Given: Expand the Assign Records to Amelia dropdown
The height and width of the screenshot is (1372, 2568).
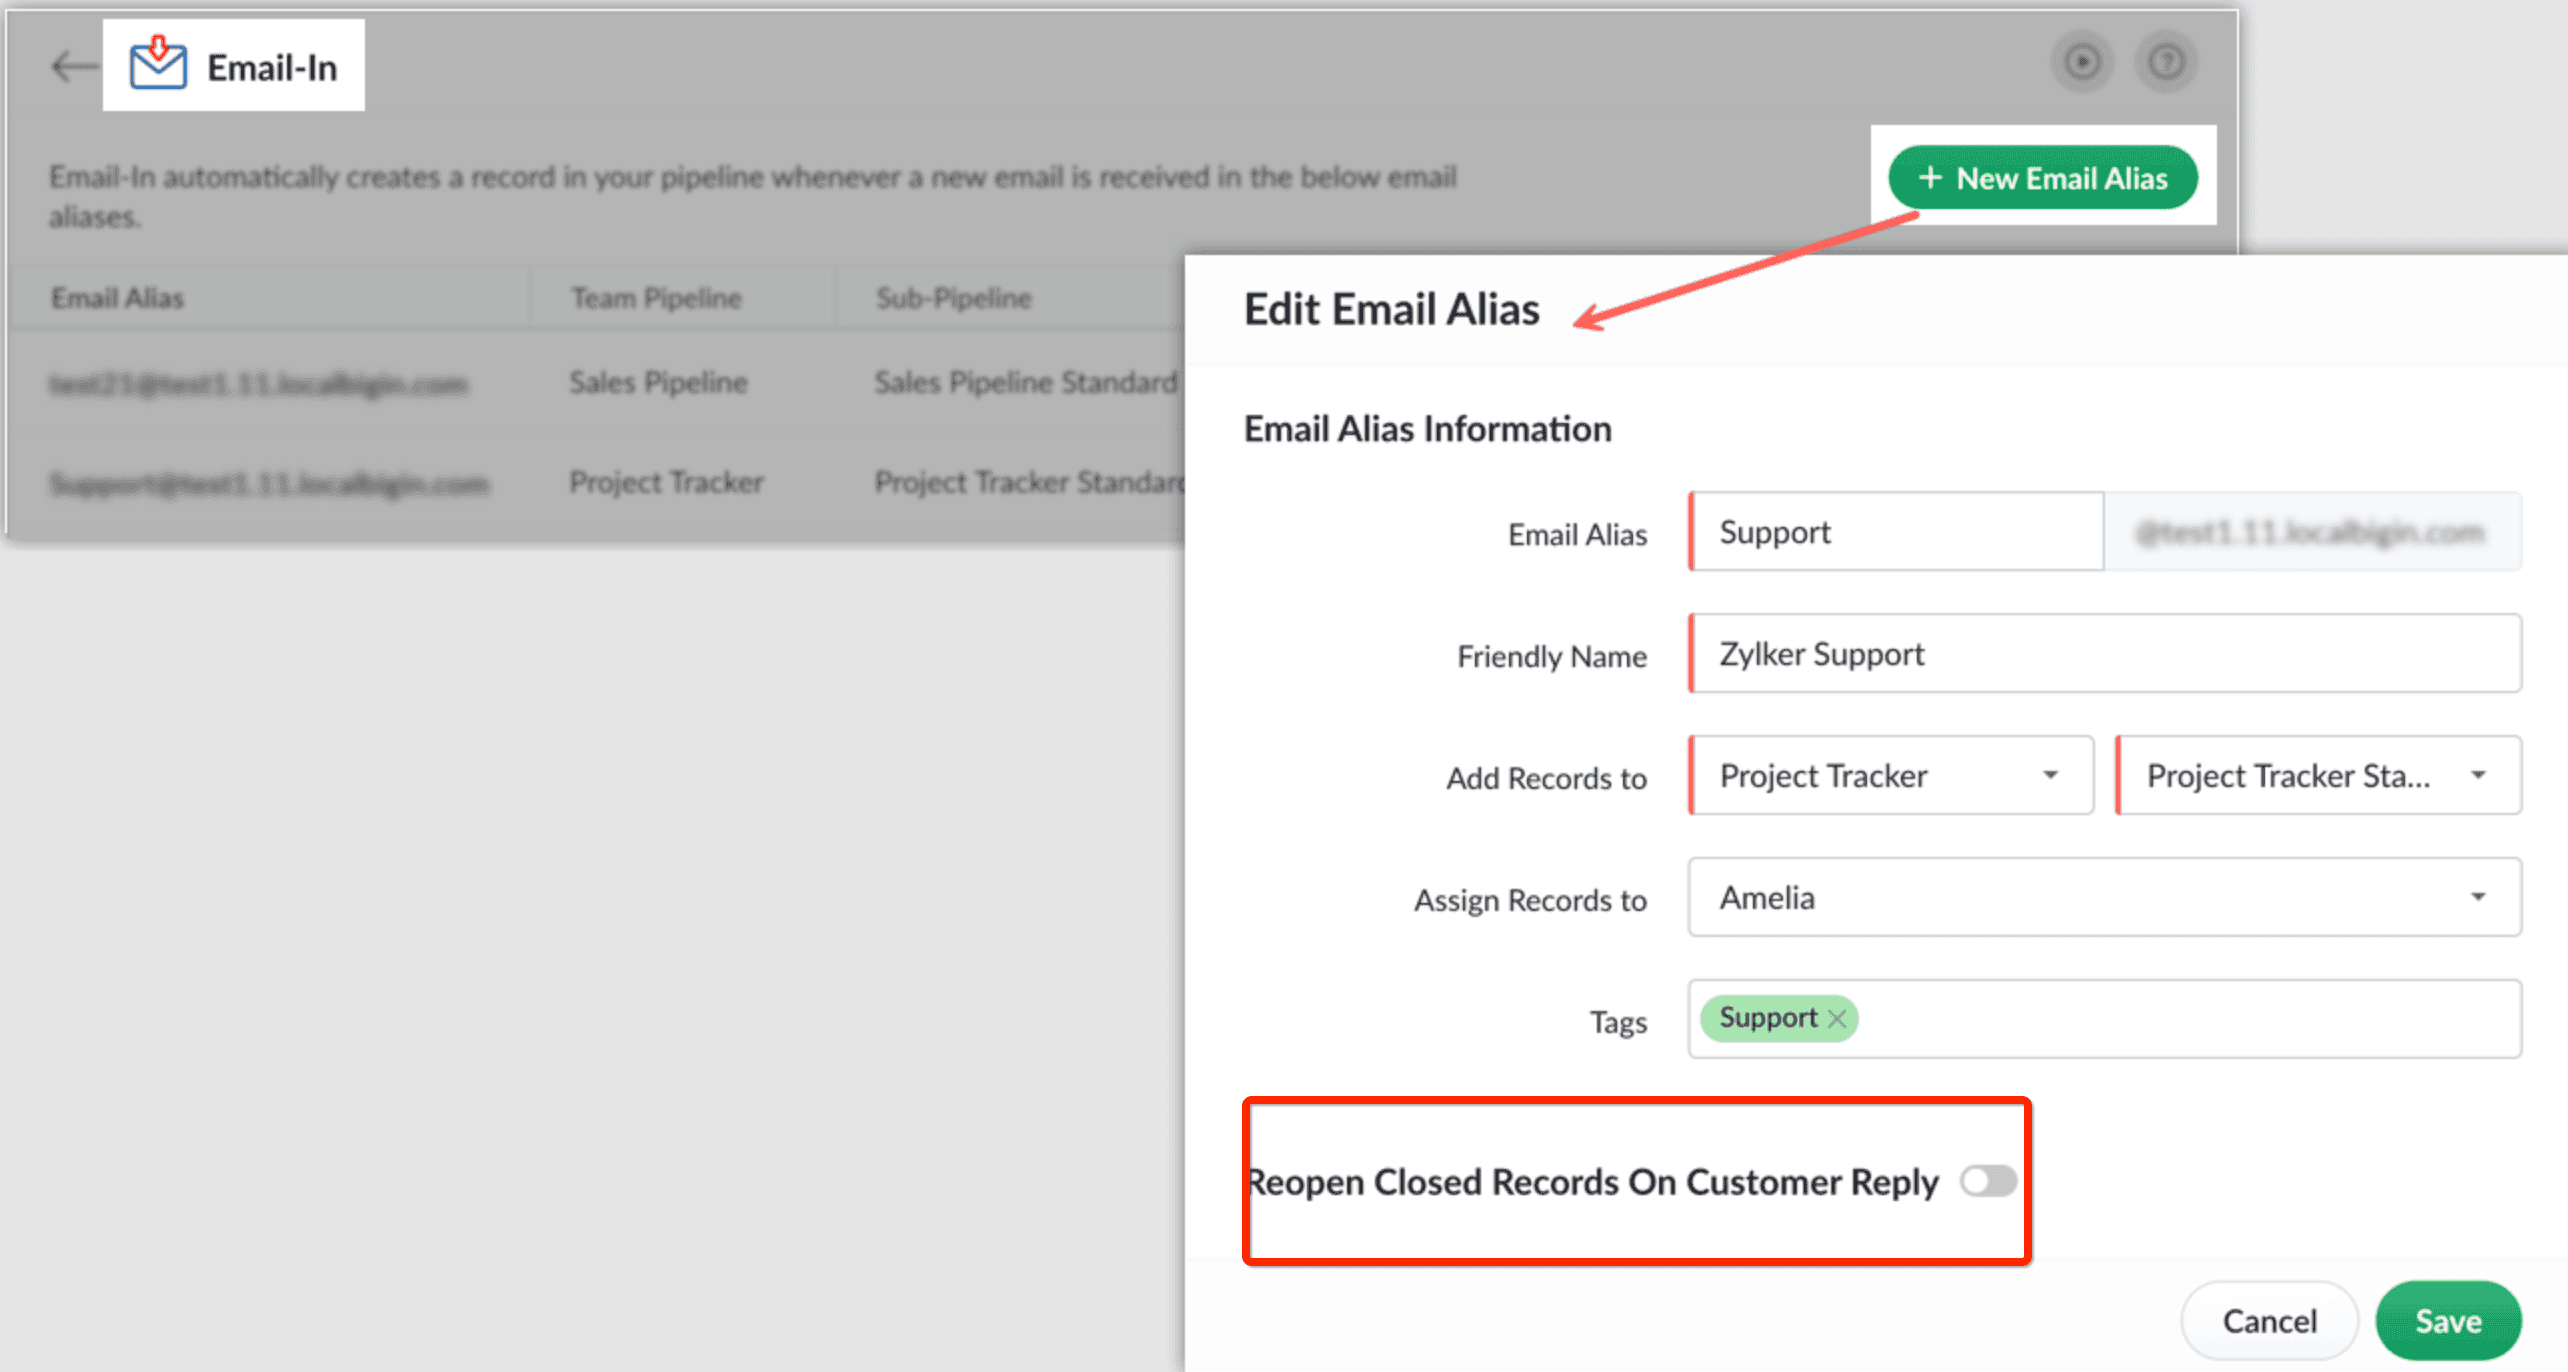Looking at the screenshot, I should (x=2104, y=898).
